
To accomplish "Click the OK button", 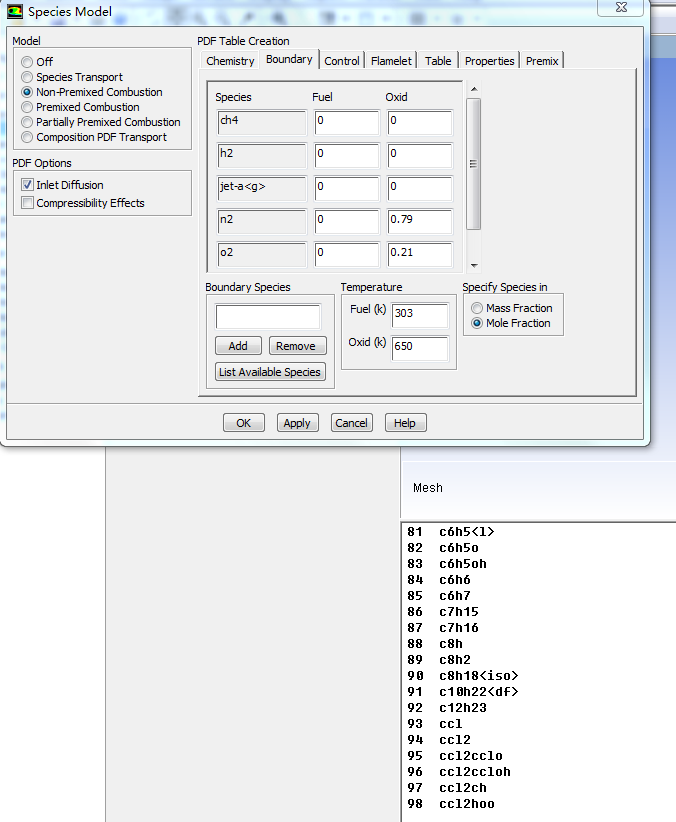I will [243, 423].
